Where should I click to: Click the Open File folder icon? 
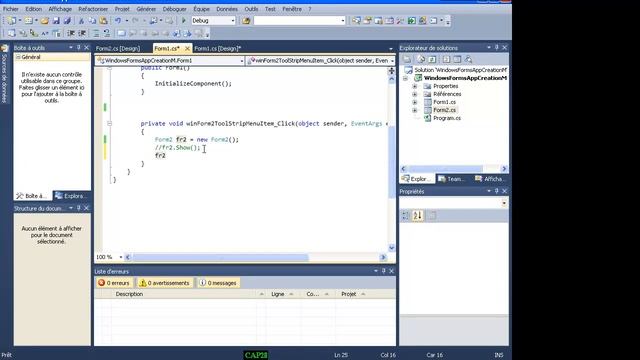point(44,20)
